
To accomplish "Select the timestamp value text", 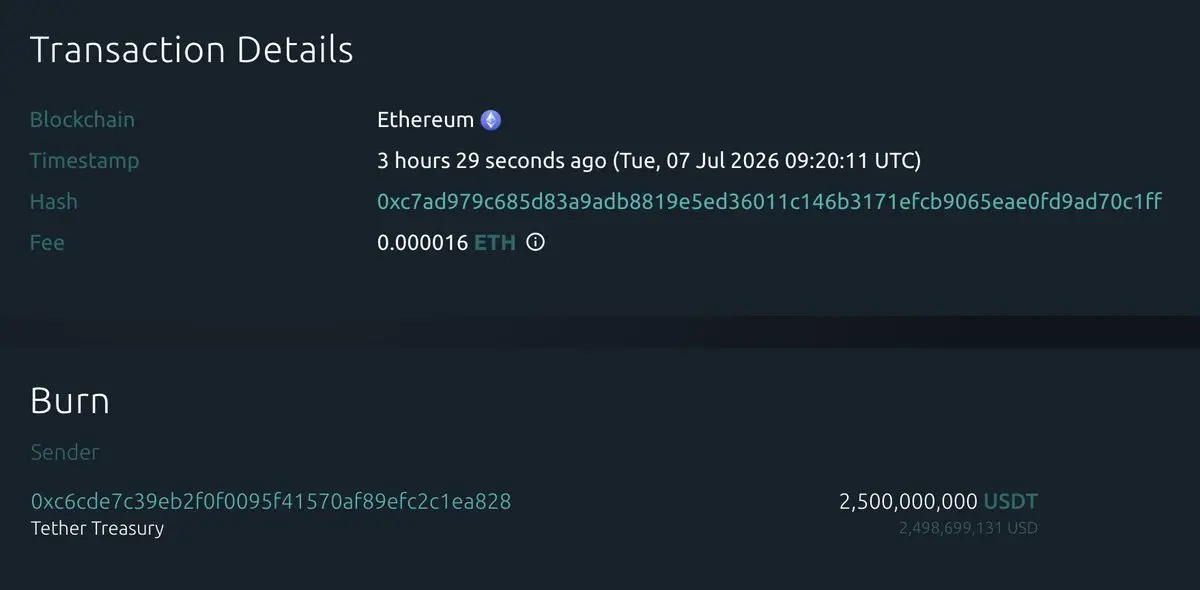I will coord(649,160).
